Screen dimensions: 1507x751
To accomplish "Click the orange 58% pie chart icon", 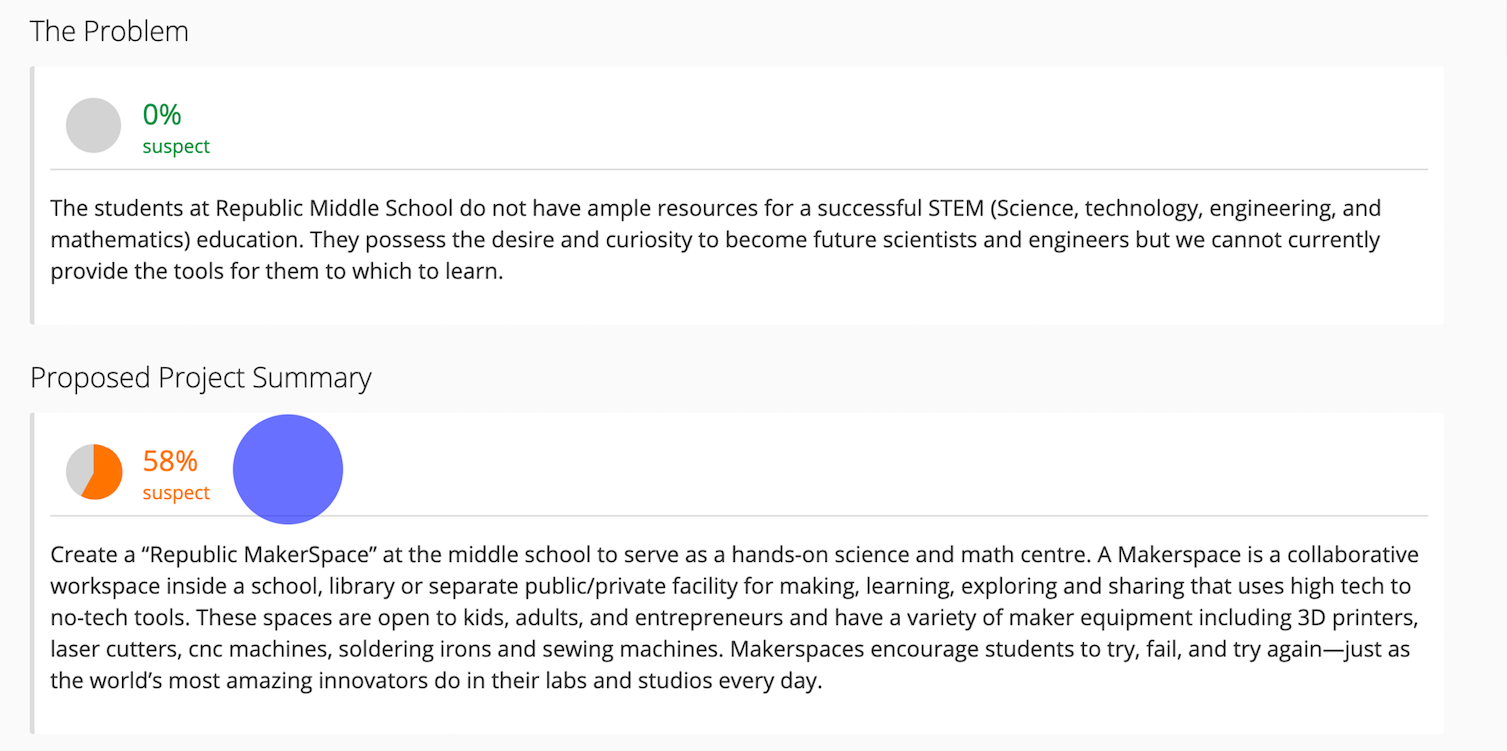I will click(94, 471).
